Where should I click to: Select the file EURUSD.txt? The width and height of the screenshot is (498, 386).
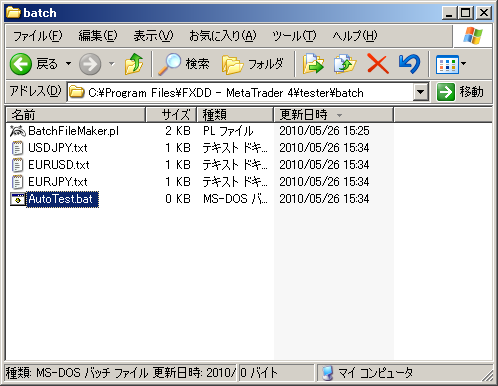pyautogui.click(x=59, y=165)
